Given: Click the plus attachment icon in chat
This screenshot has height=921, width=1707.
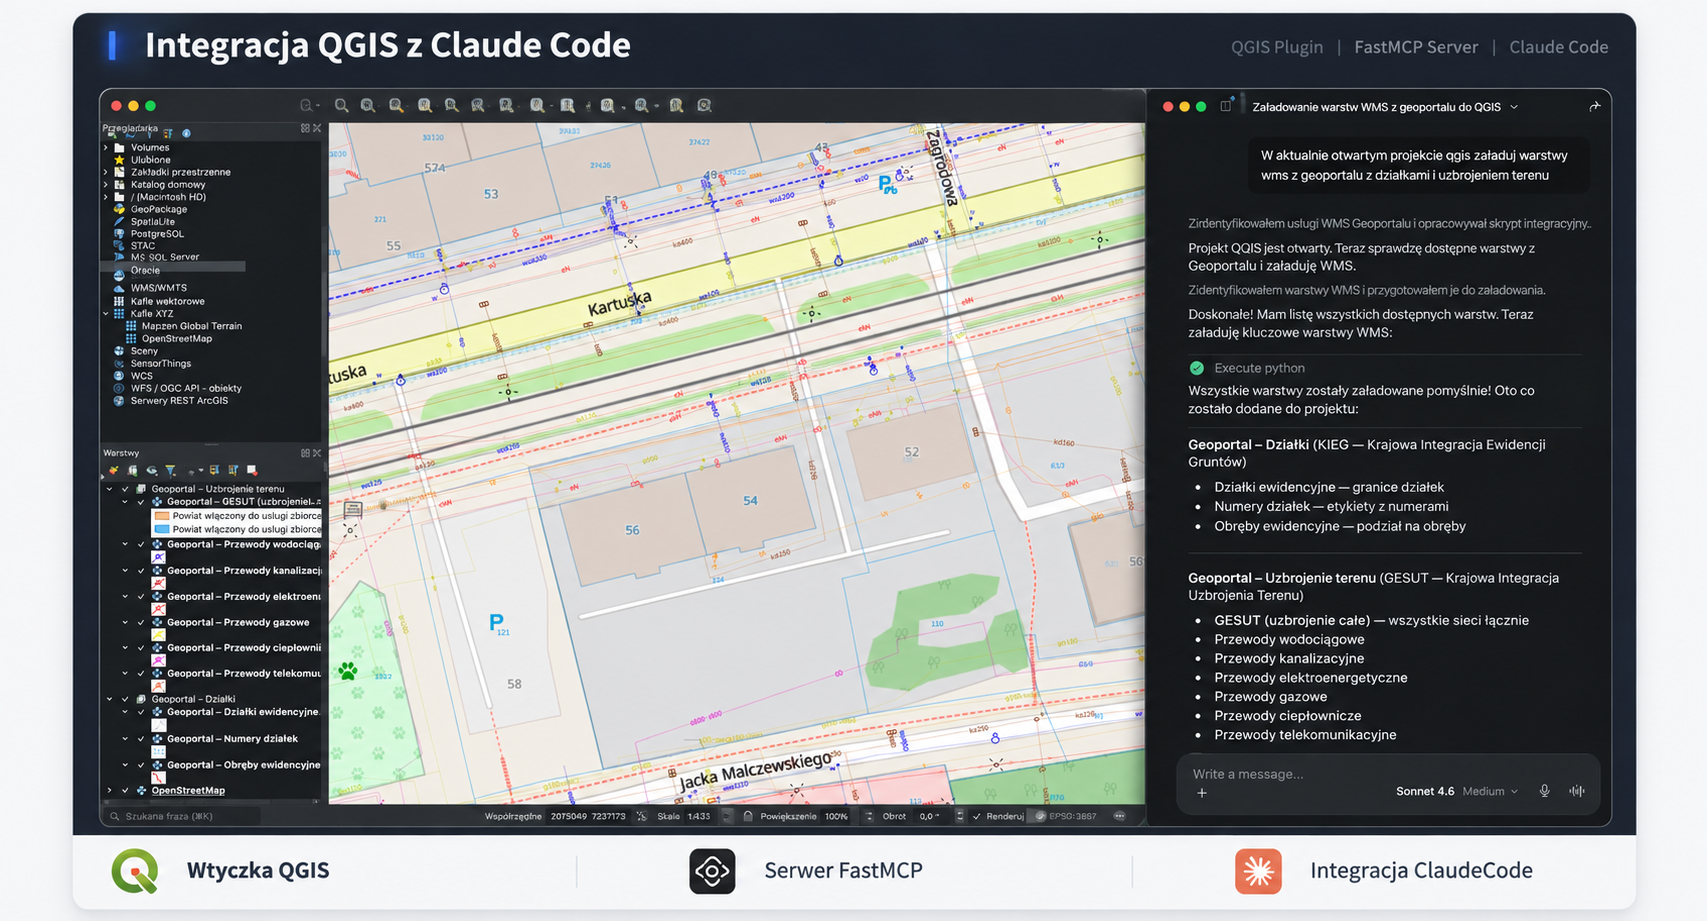Looking at the screenshot, I should (x=1202, y=793).
